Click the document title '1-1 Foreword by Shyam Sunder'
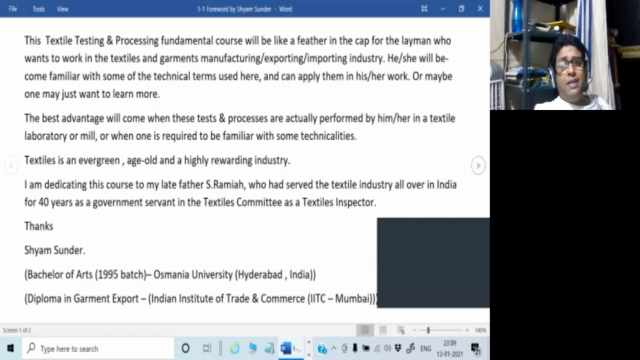The width and height of the screenshot is (640, 360). pyautogui.click(x=234, y=9)
